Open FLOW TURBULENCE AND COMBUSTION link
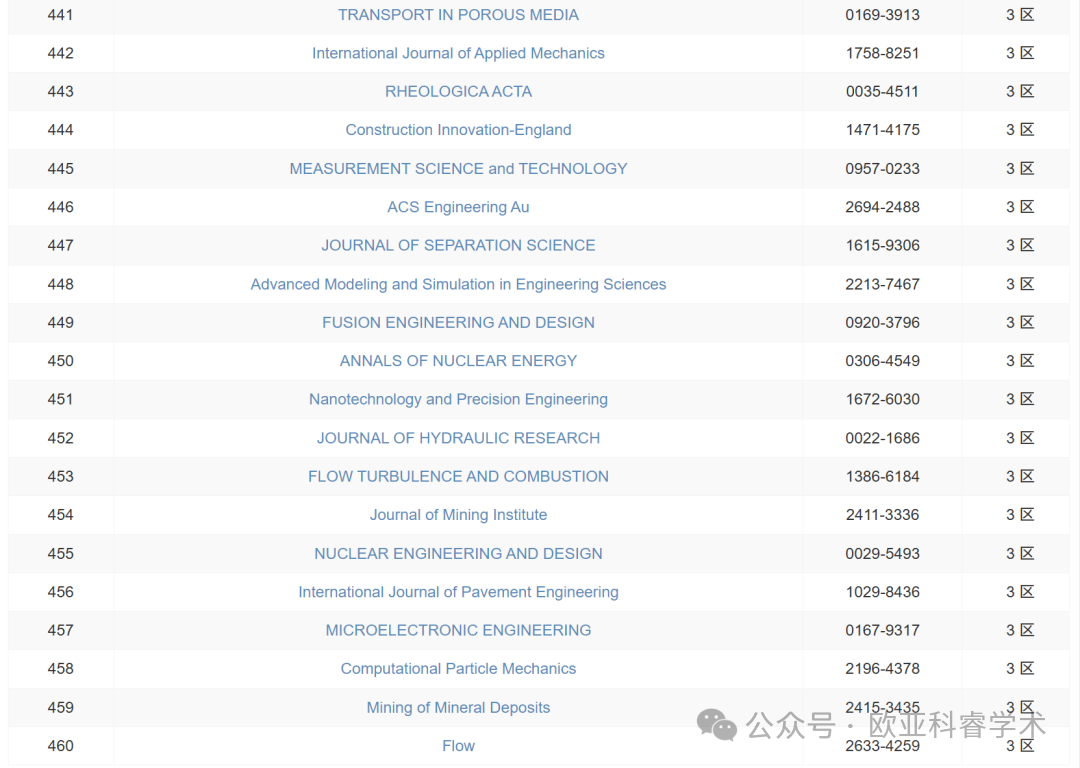 (458, 476)
